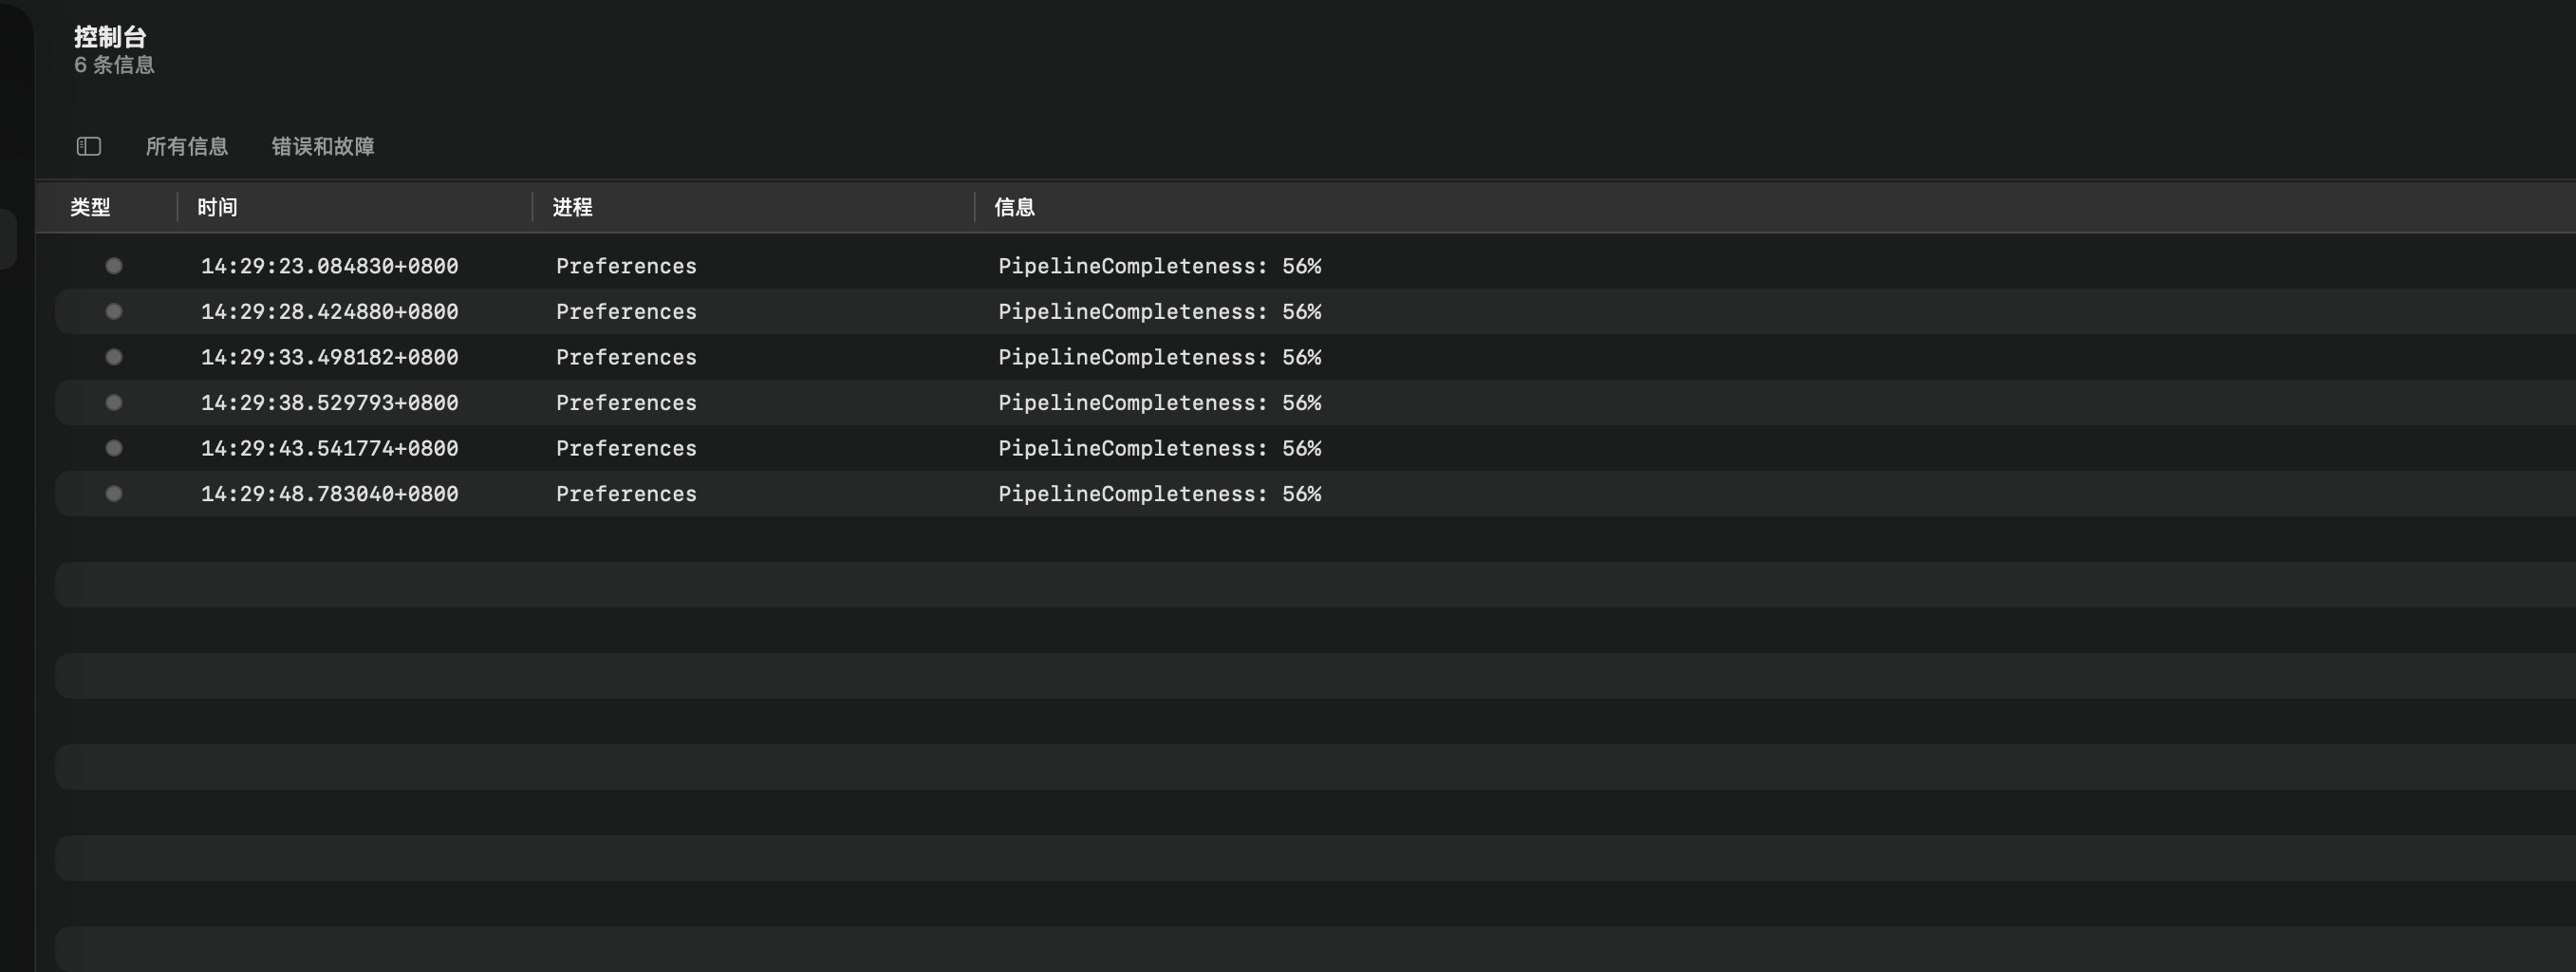Sort by the 进程 column header

point(572,207)
